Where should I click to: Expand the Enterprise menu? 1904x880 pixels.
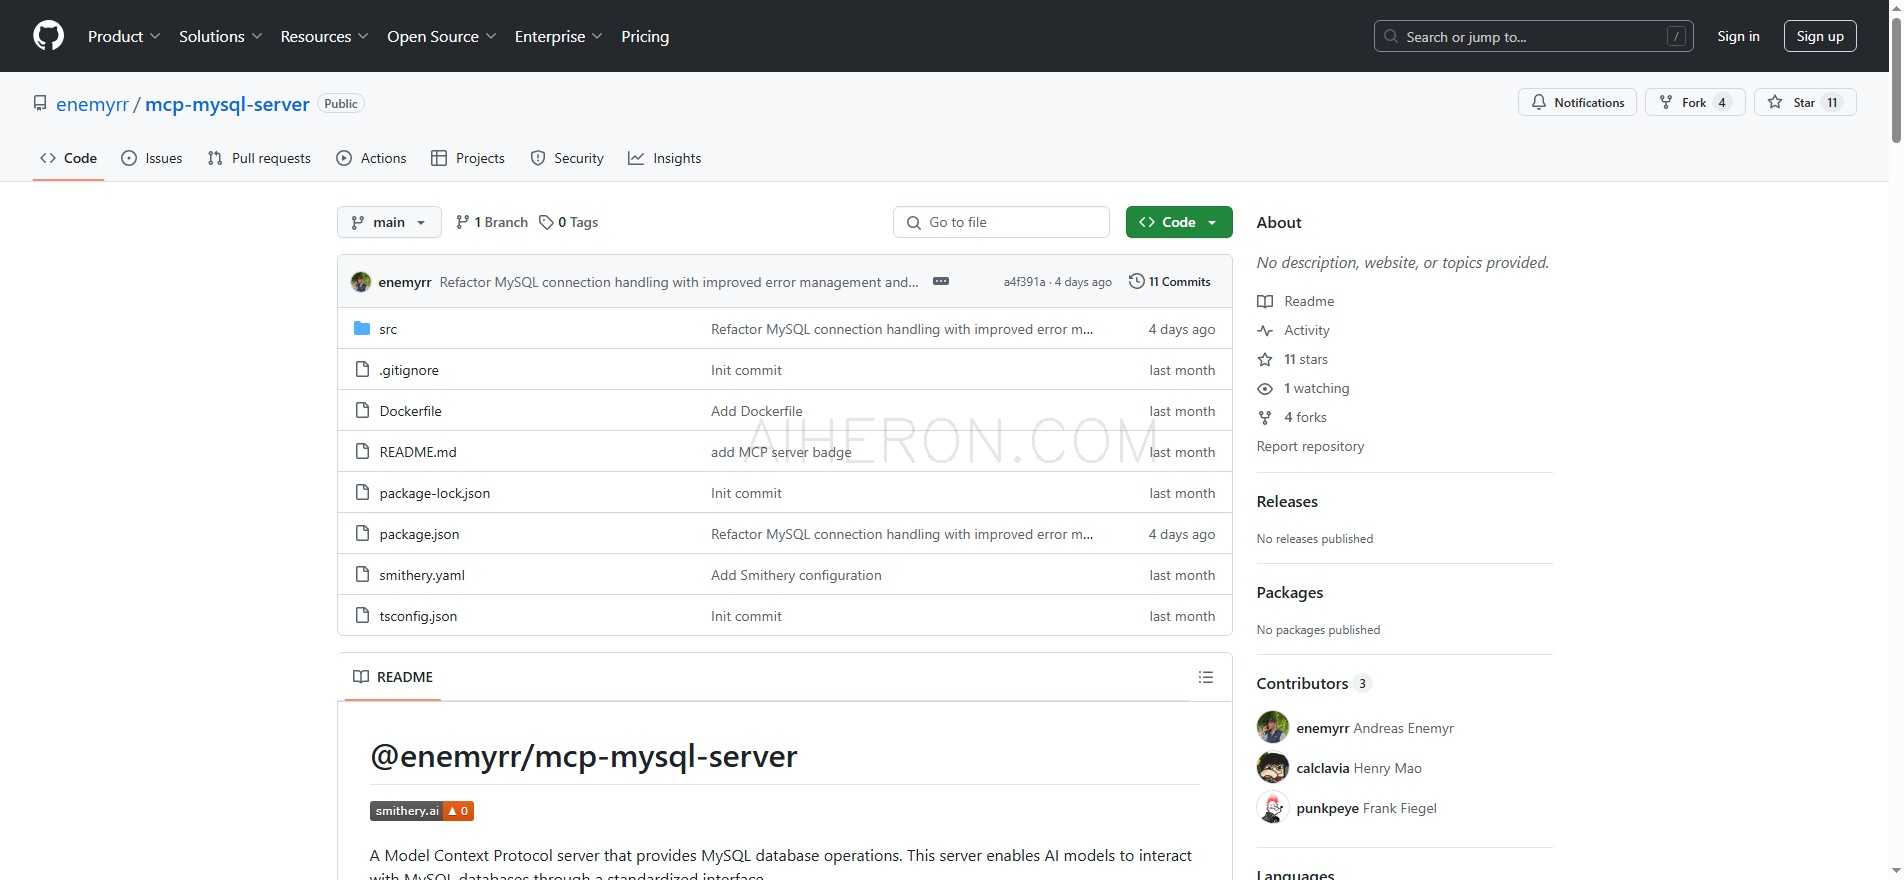click(x=559, y=36)
